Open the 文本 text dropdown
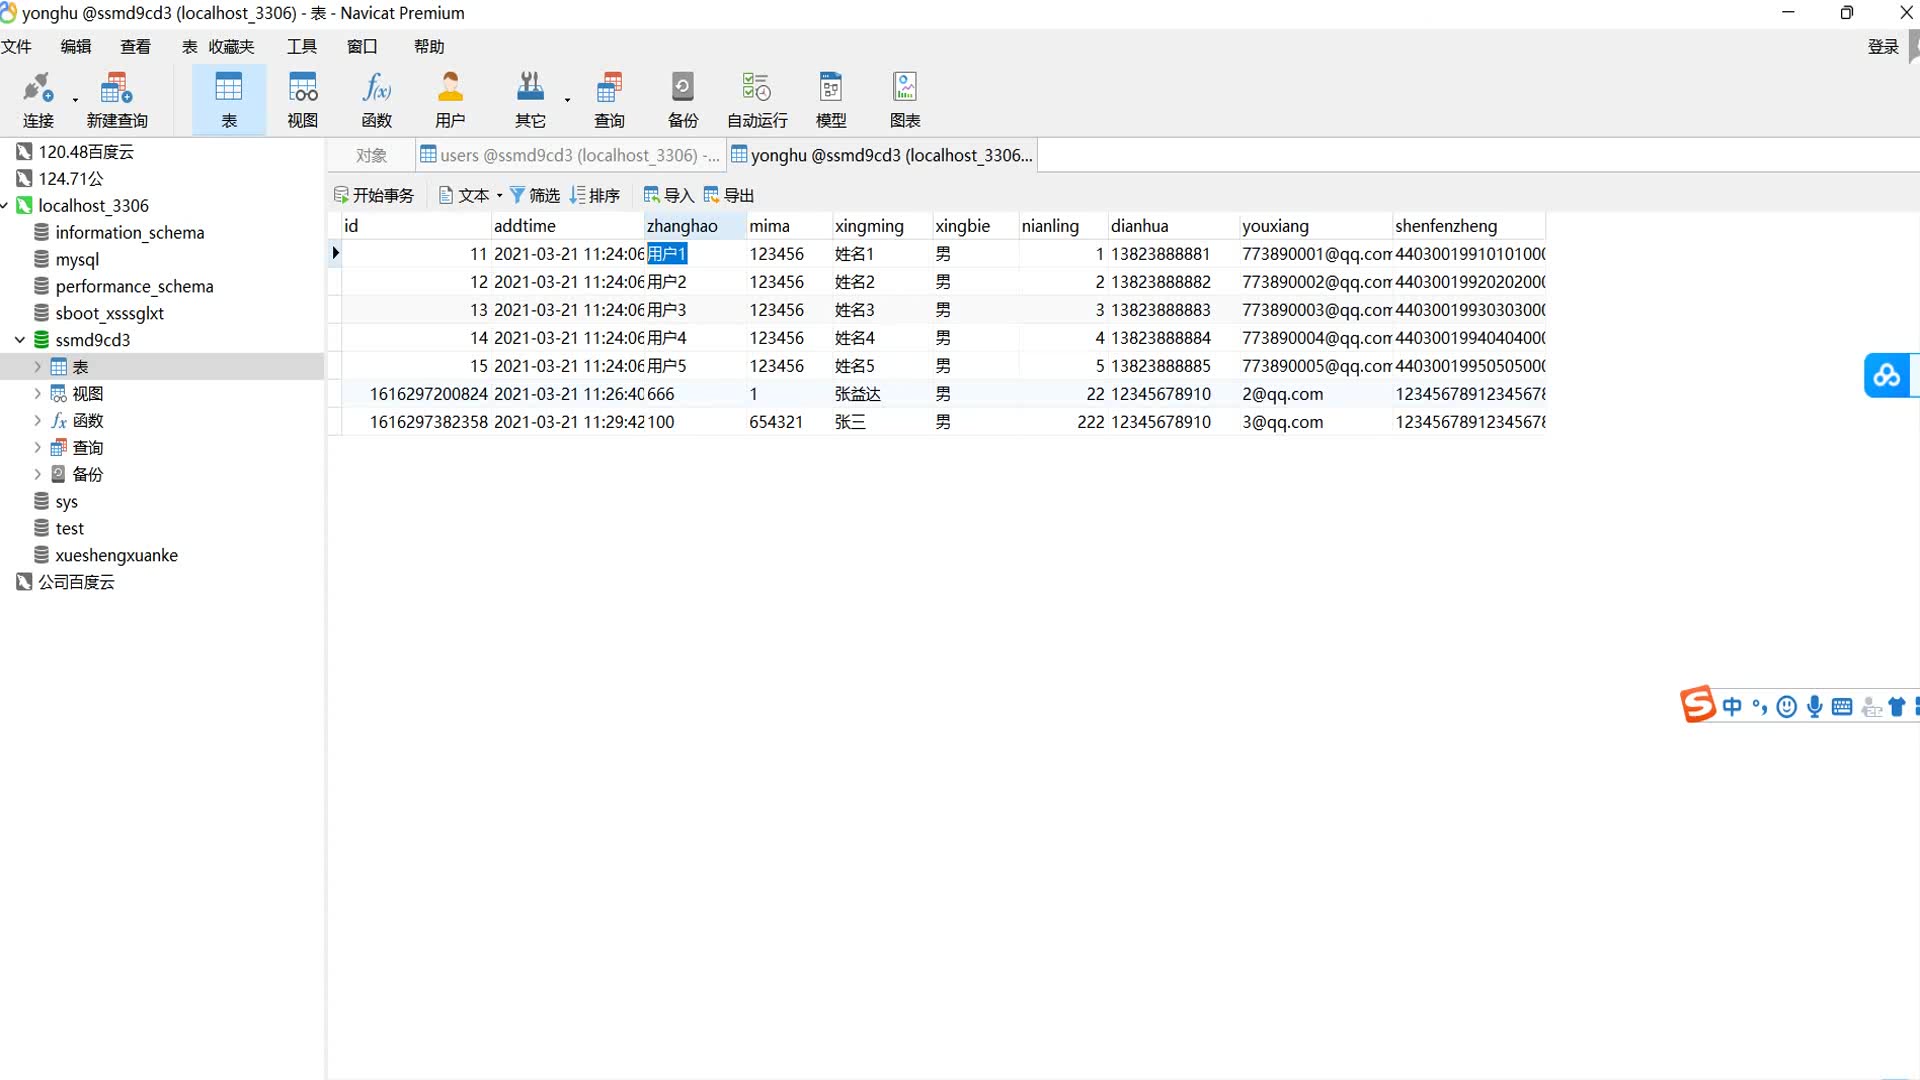The image size is (1920, 1080). coord(472,195)
